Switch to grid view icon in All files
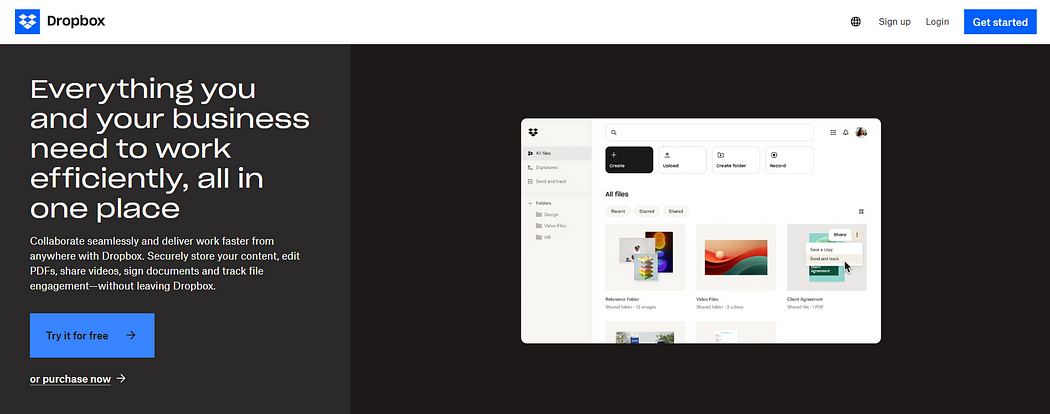The width and height of the screenshot is (1050, 414). [x=861, y=212]
